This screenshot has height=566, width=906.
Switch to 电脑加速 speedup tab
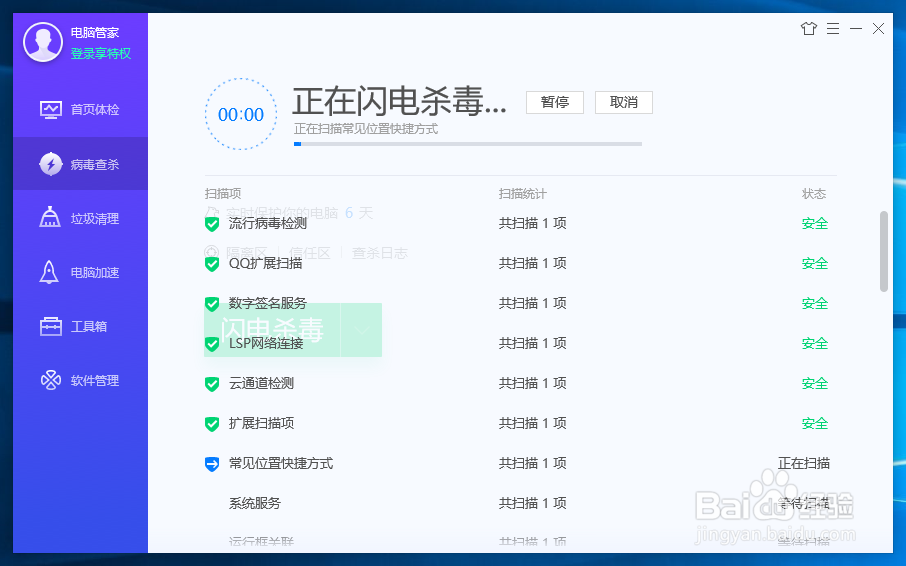[x=80, y=272]
